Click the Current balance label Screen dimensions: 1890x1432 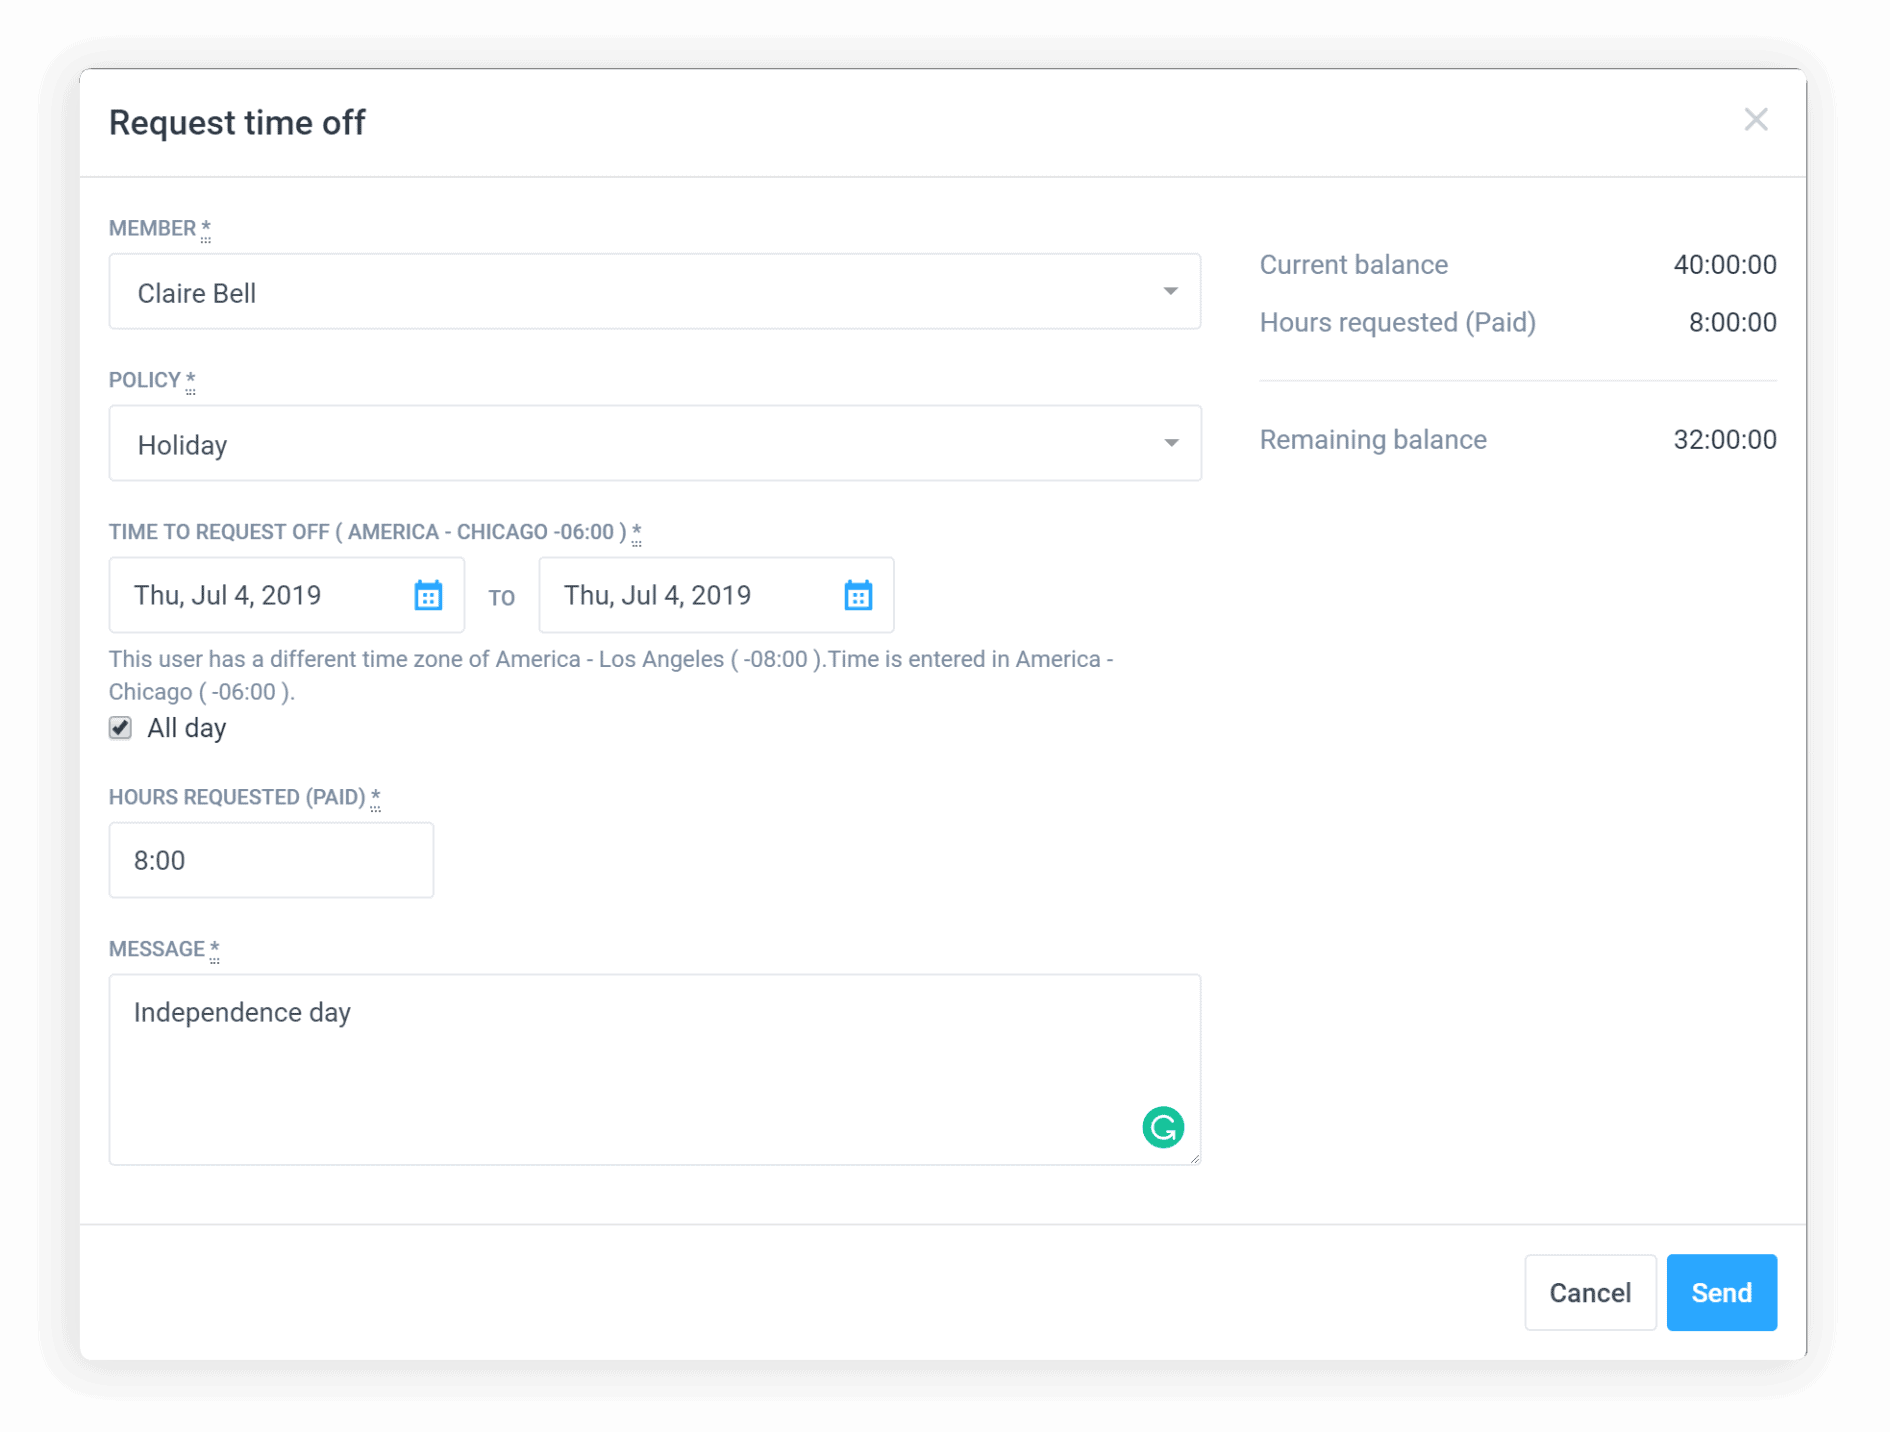tap(1354, 264)
